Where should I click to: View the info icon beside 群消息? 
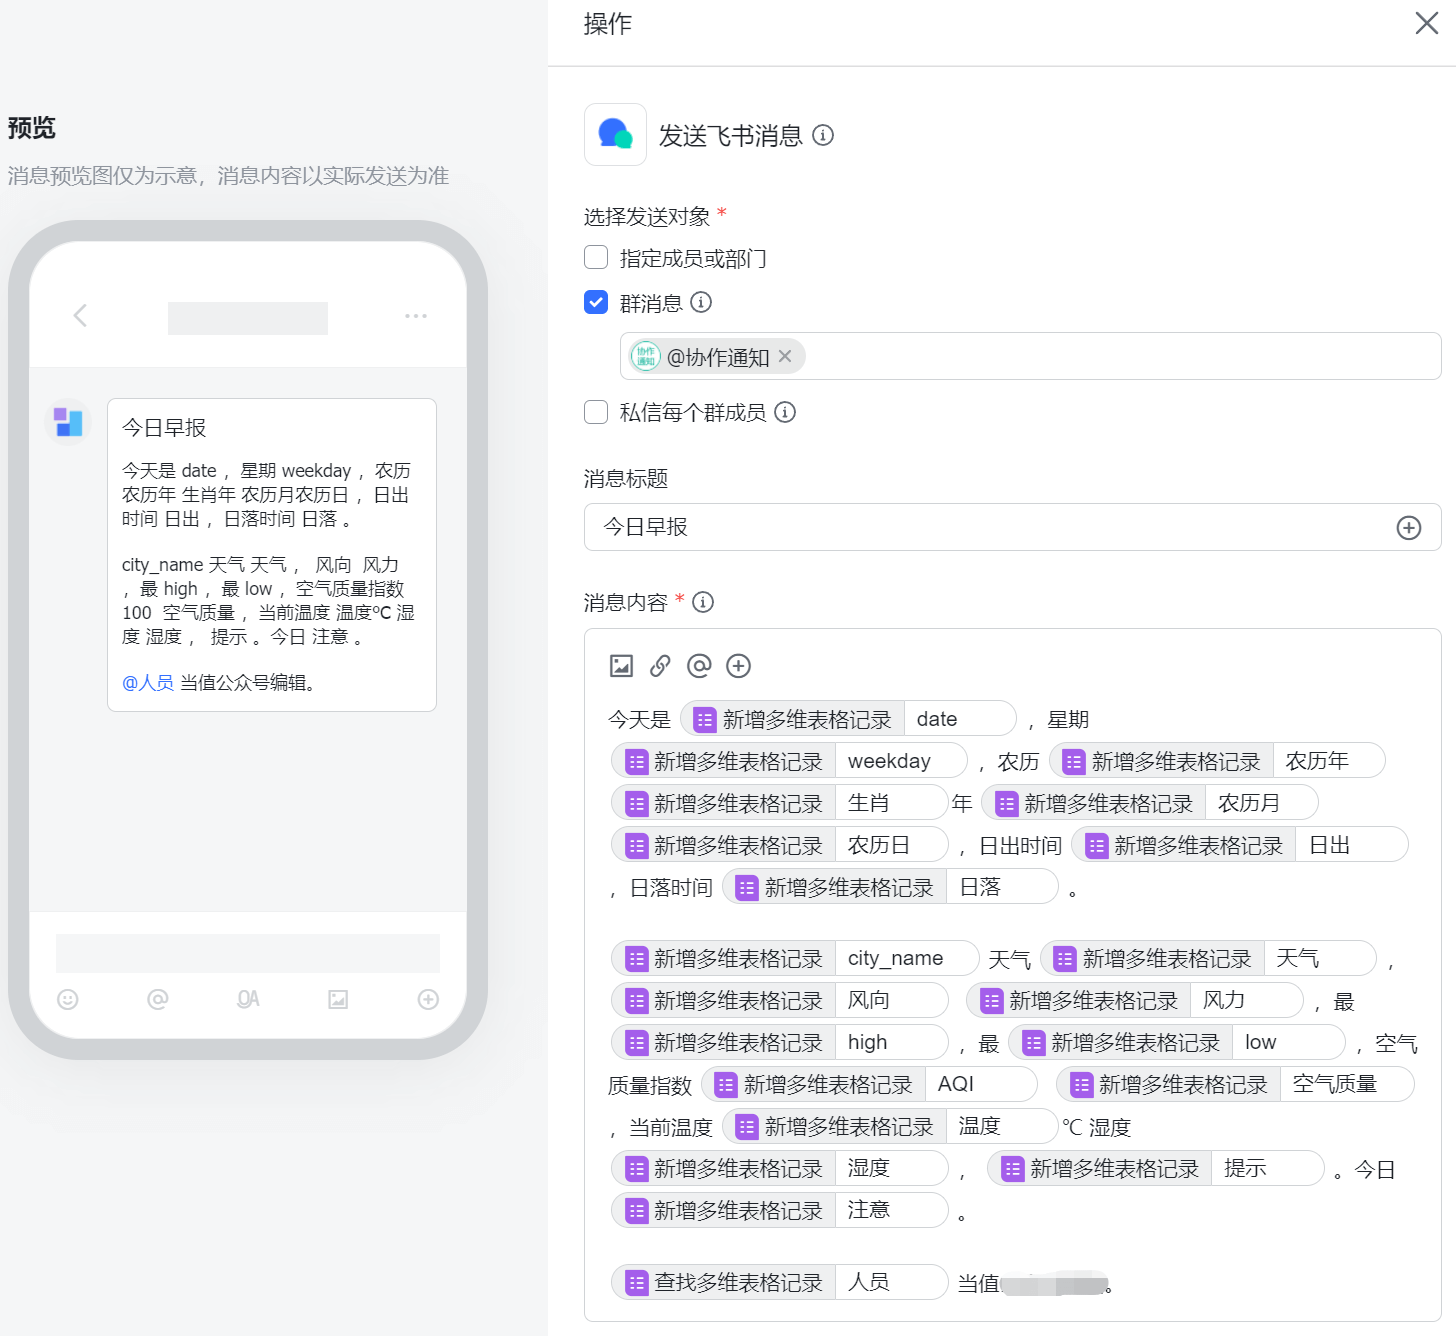702,303
